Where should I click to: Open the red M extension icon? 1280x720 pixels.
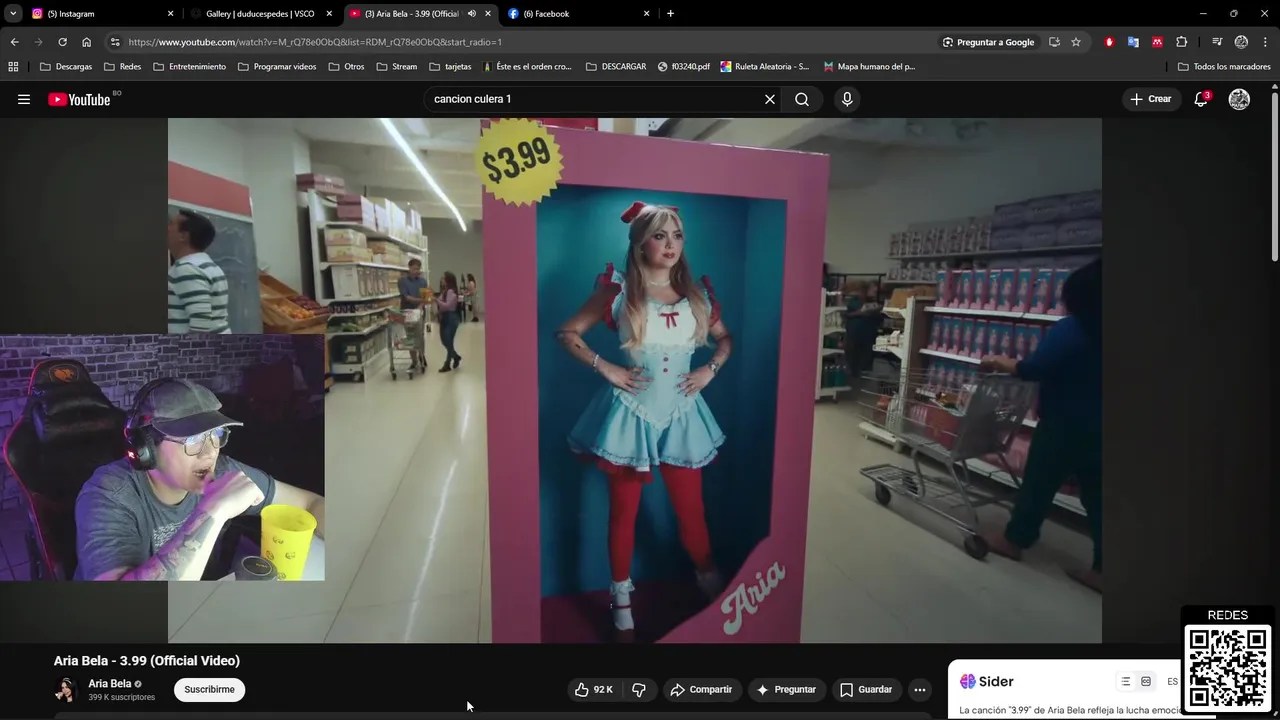point(1157,42)
